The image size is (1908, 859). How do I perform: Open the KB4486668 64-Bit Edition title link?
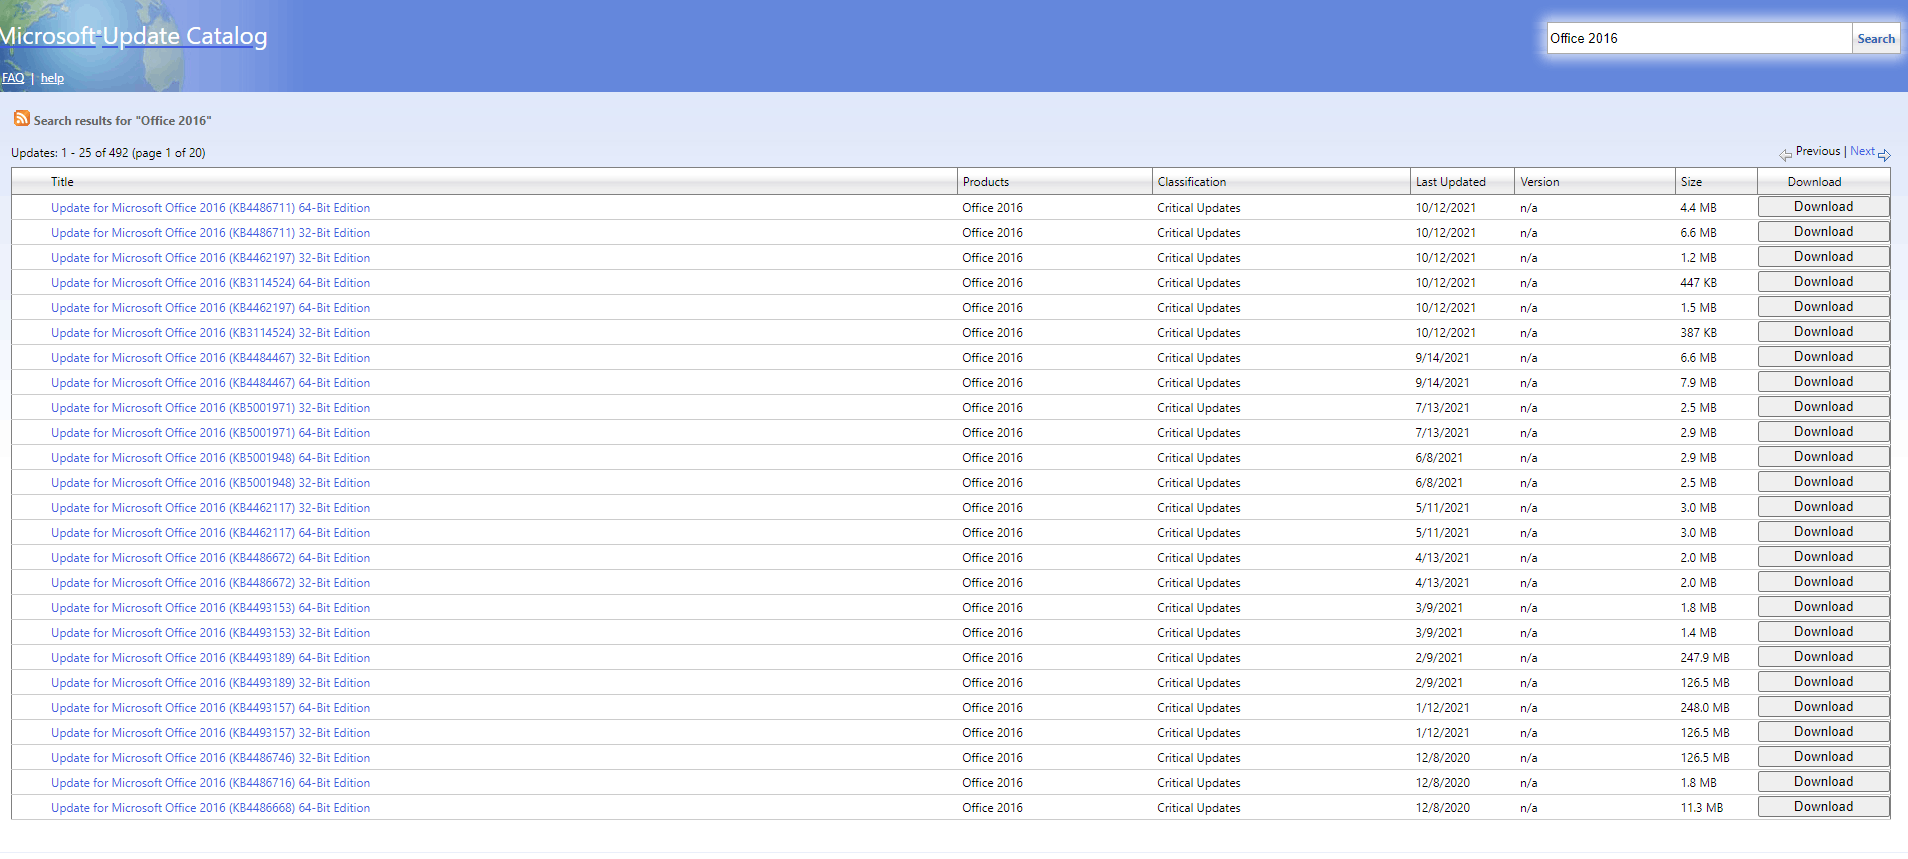[211, 808]
